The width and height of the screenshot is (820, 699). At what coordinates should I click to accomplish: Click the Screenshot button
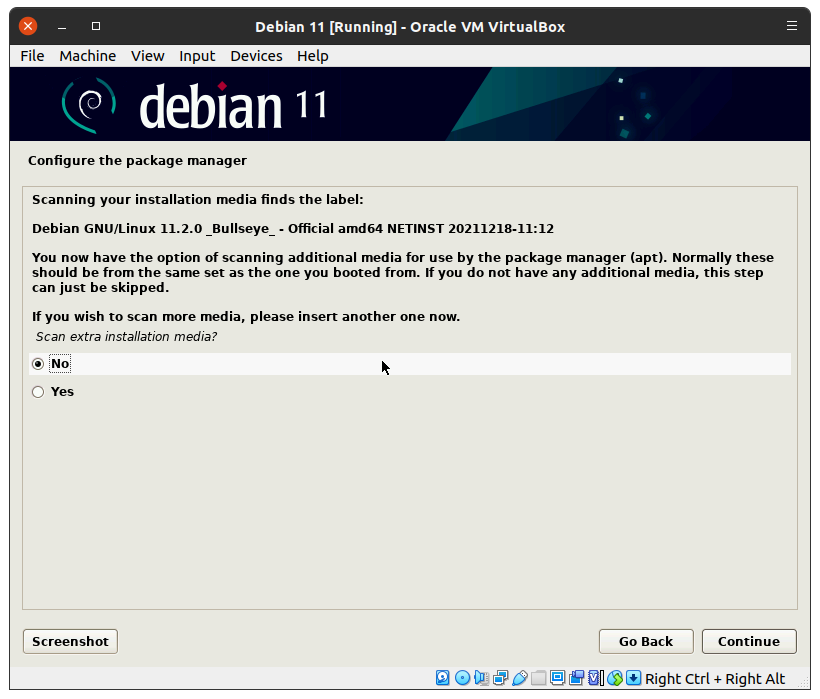click(70, 641)
